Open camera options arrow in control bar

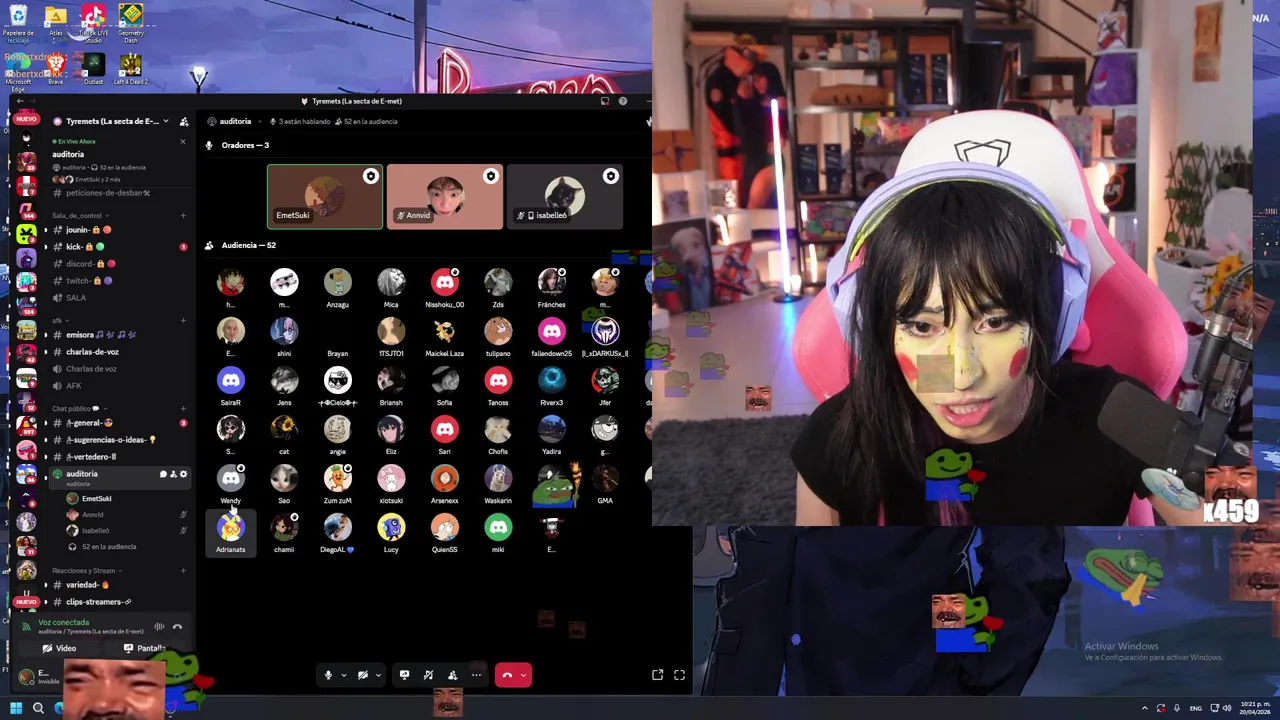[x=378, y=675]
